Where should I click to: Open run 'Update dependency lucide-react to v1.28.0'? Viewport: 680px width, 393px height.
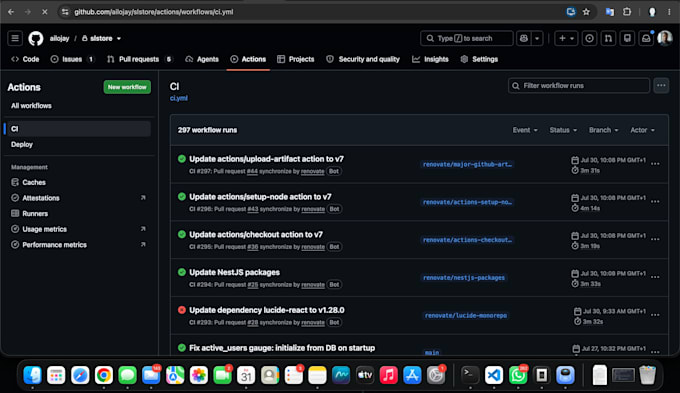(267, 310)
